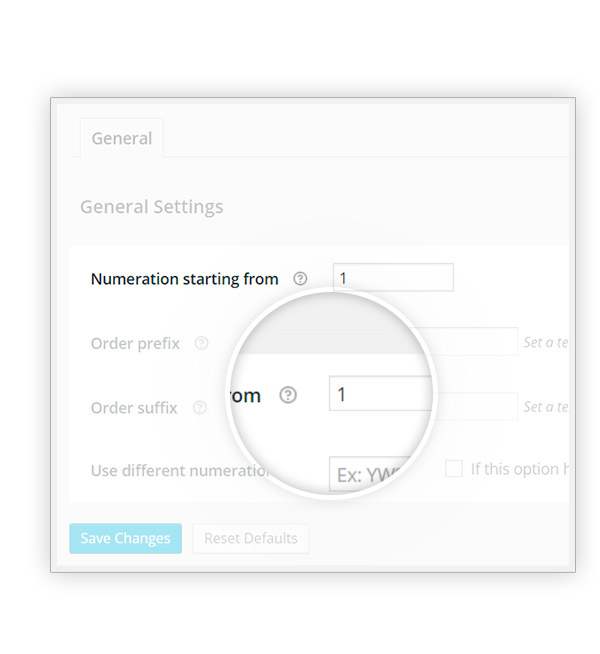The image size is (600, 654).
Task: Switch to the General tab
Action: point(122,139)
